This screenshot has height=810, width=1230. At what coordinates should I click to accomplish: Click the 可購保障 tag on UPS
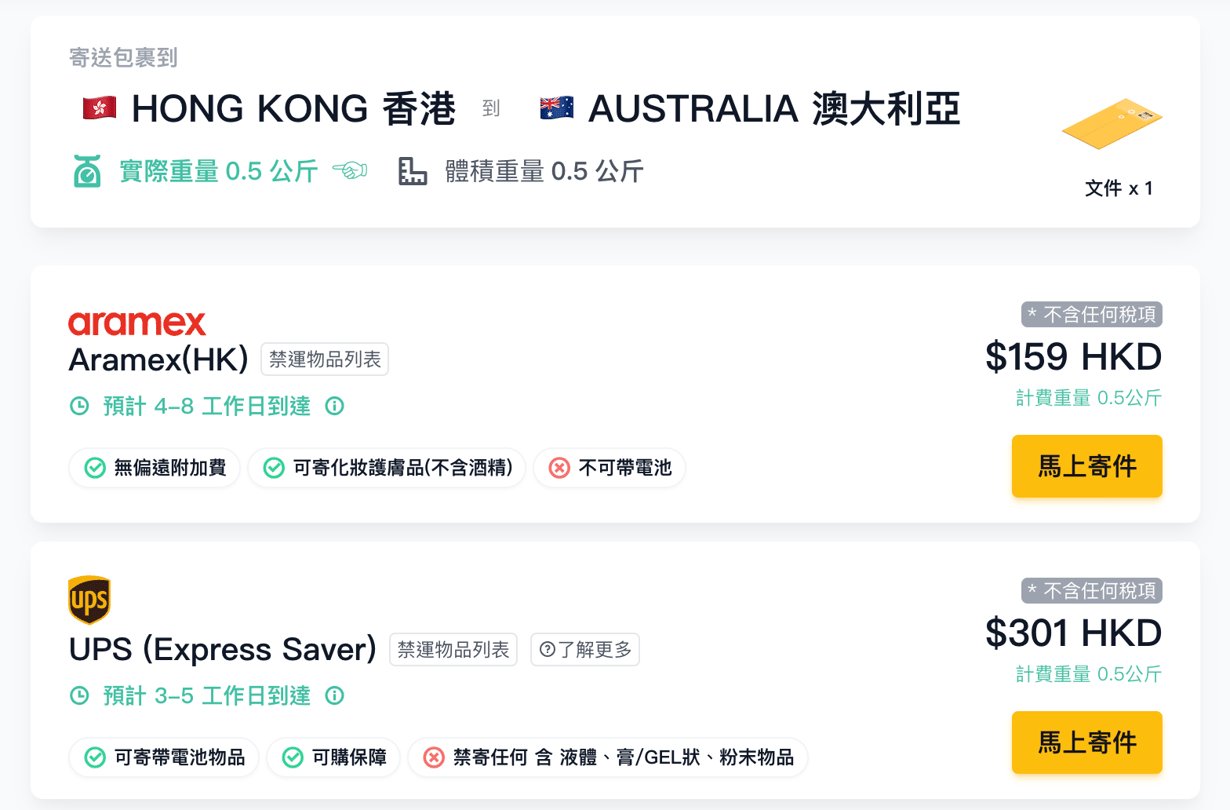(335, 757)
